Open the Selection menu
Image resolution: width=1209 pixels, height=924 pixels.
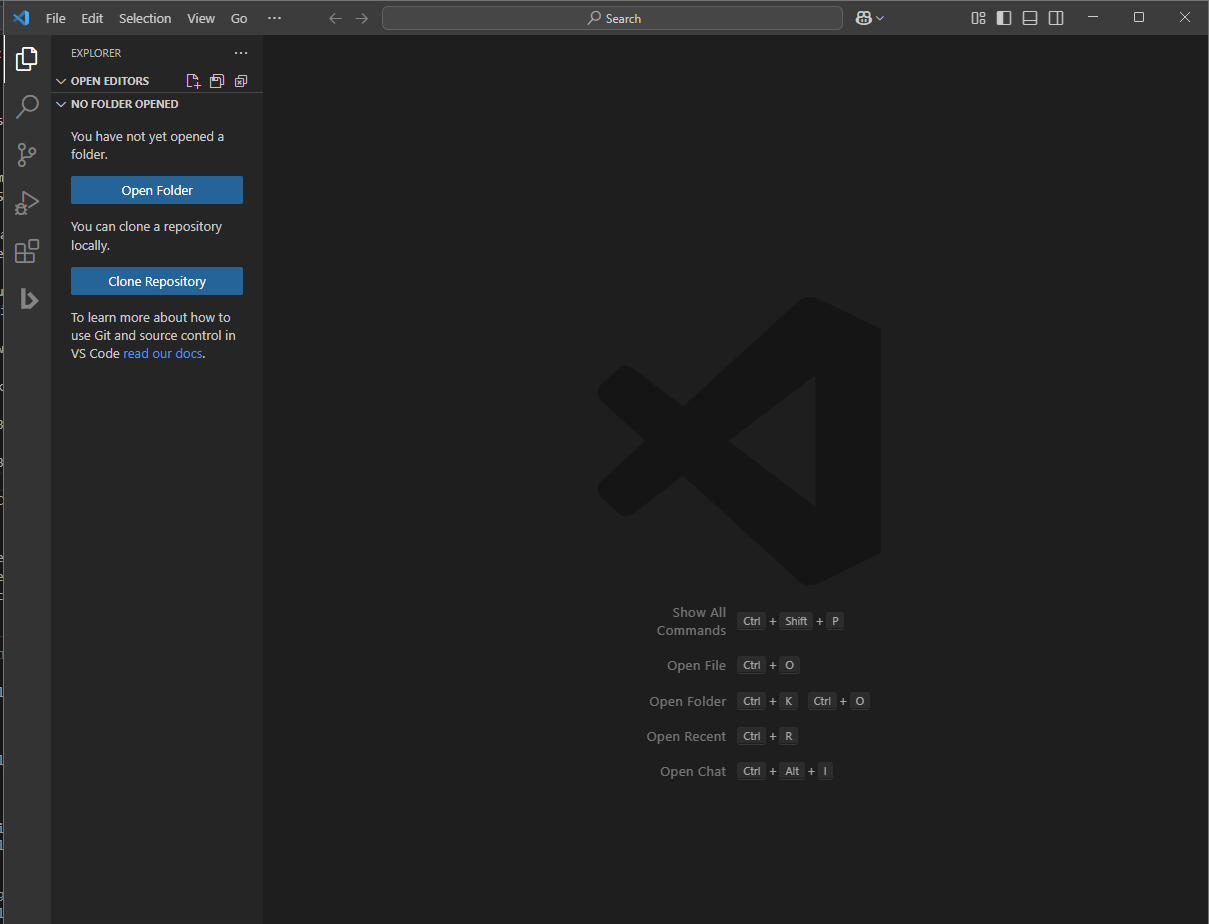tap(145, 18)
